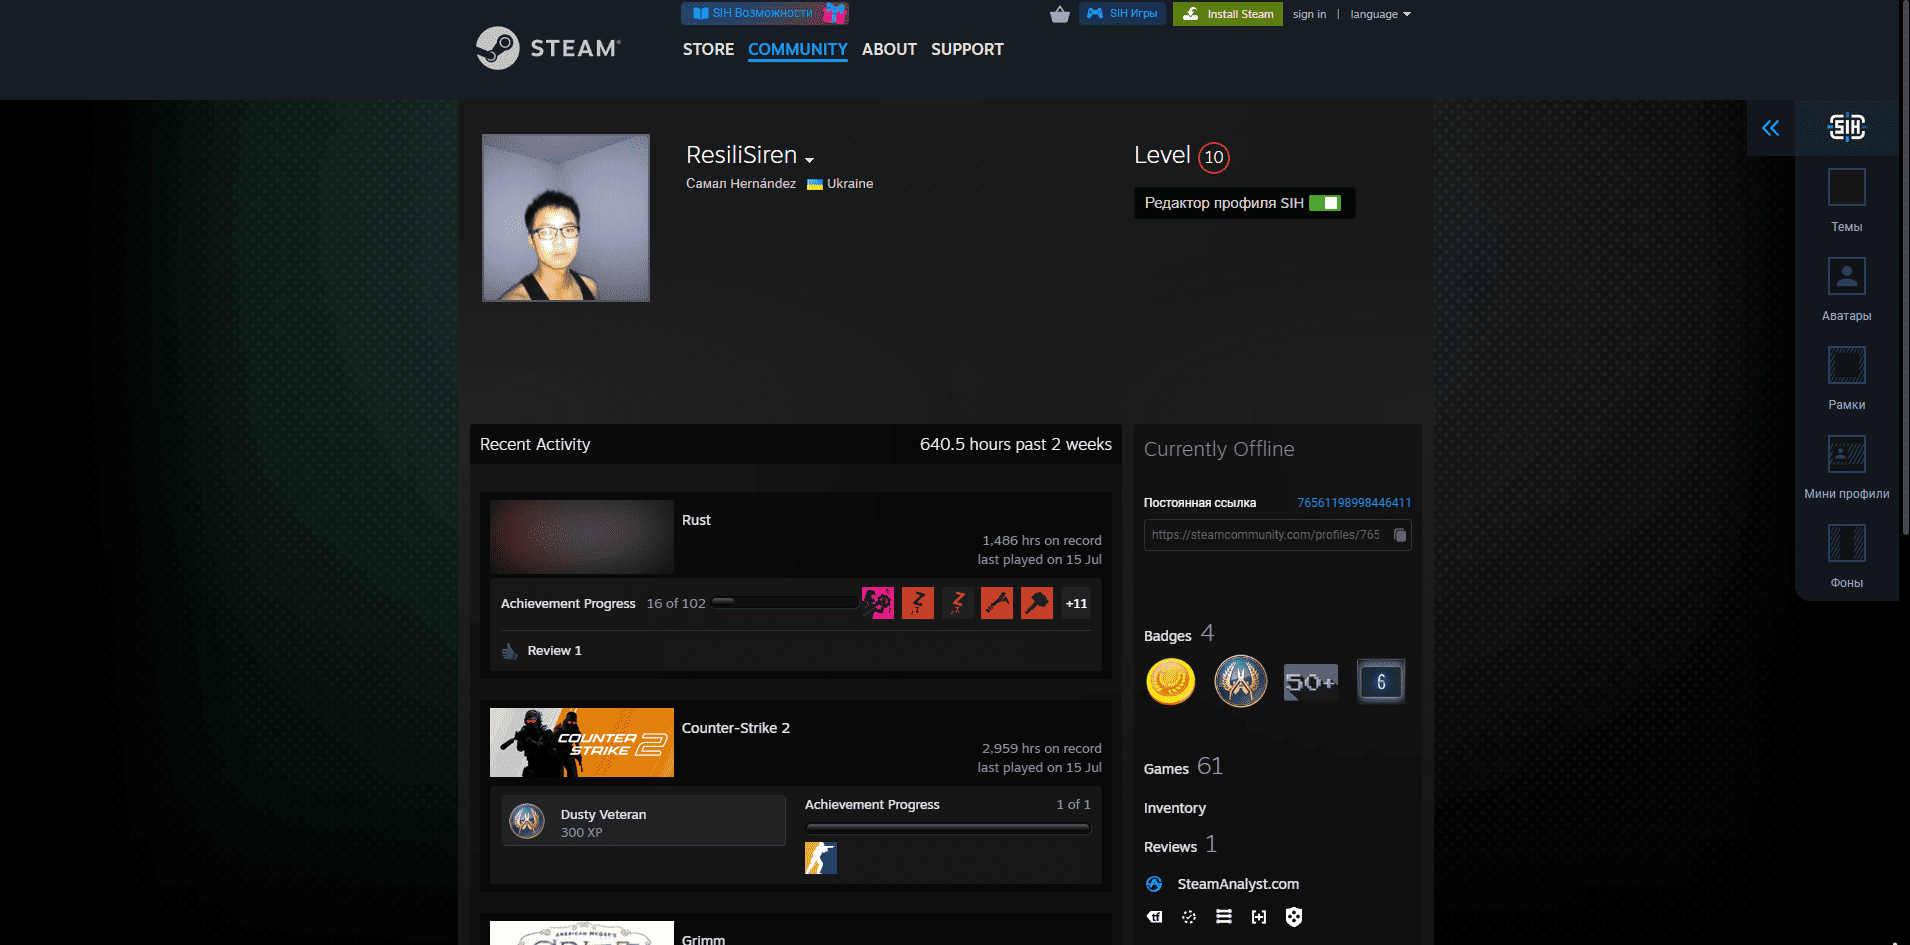Open the Inventory link
1910x945 pixels.
click(x=1175, y=808)
